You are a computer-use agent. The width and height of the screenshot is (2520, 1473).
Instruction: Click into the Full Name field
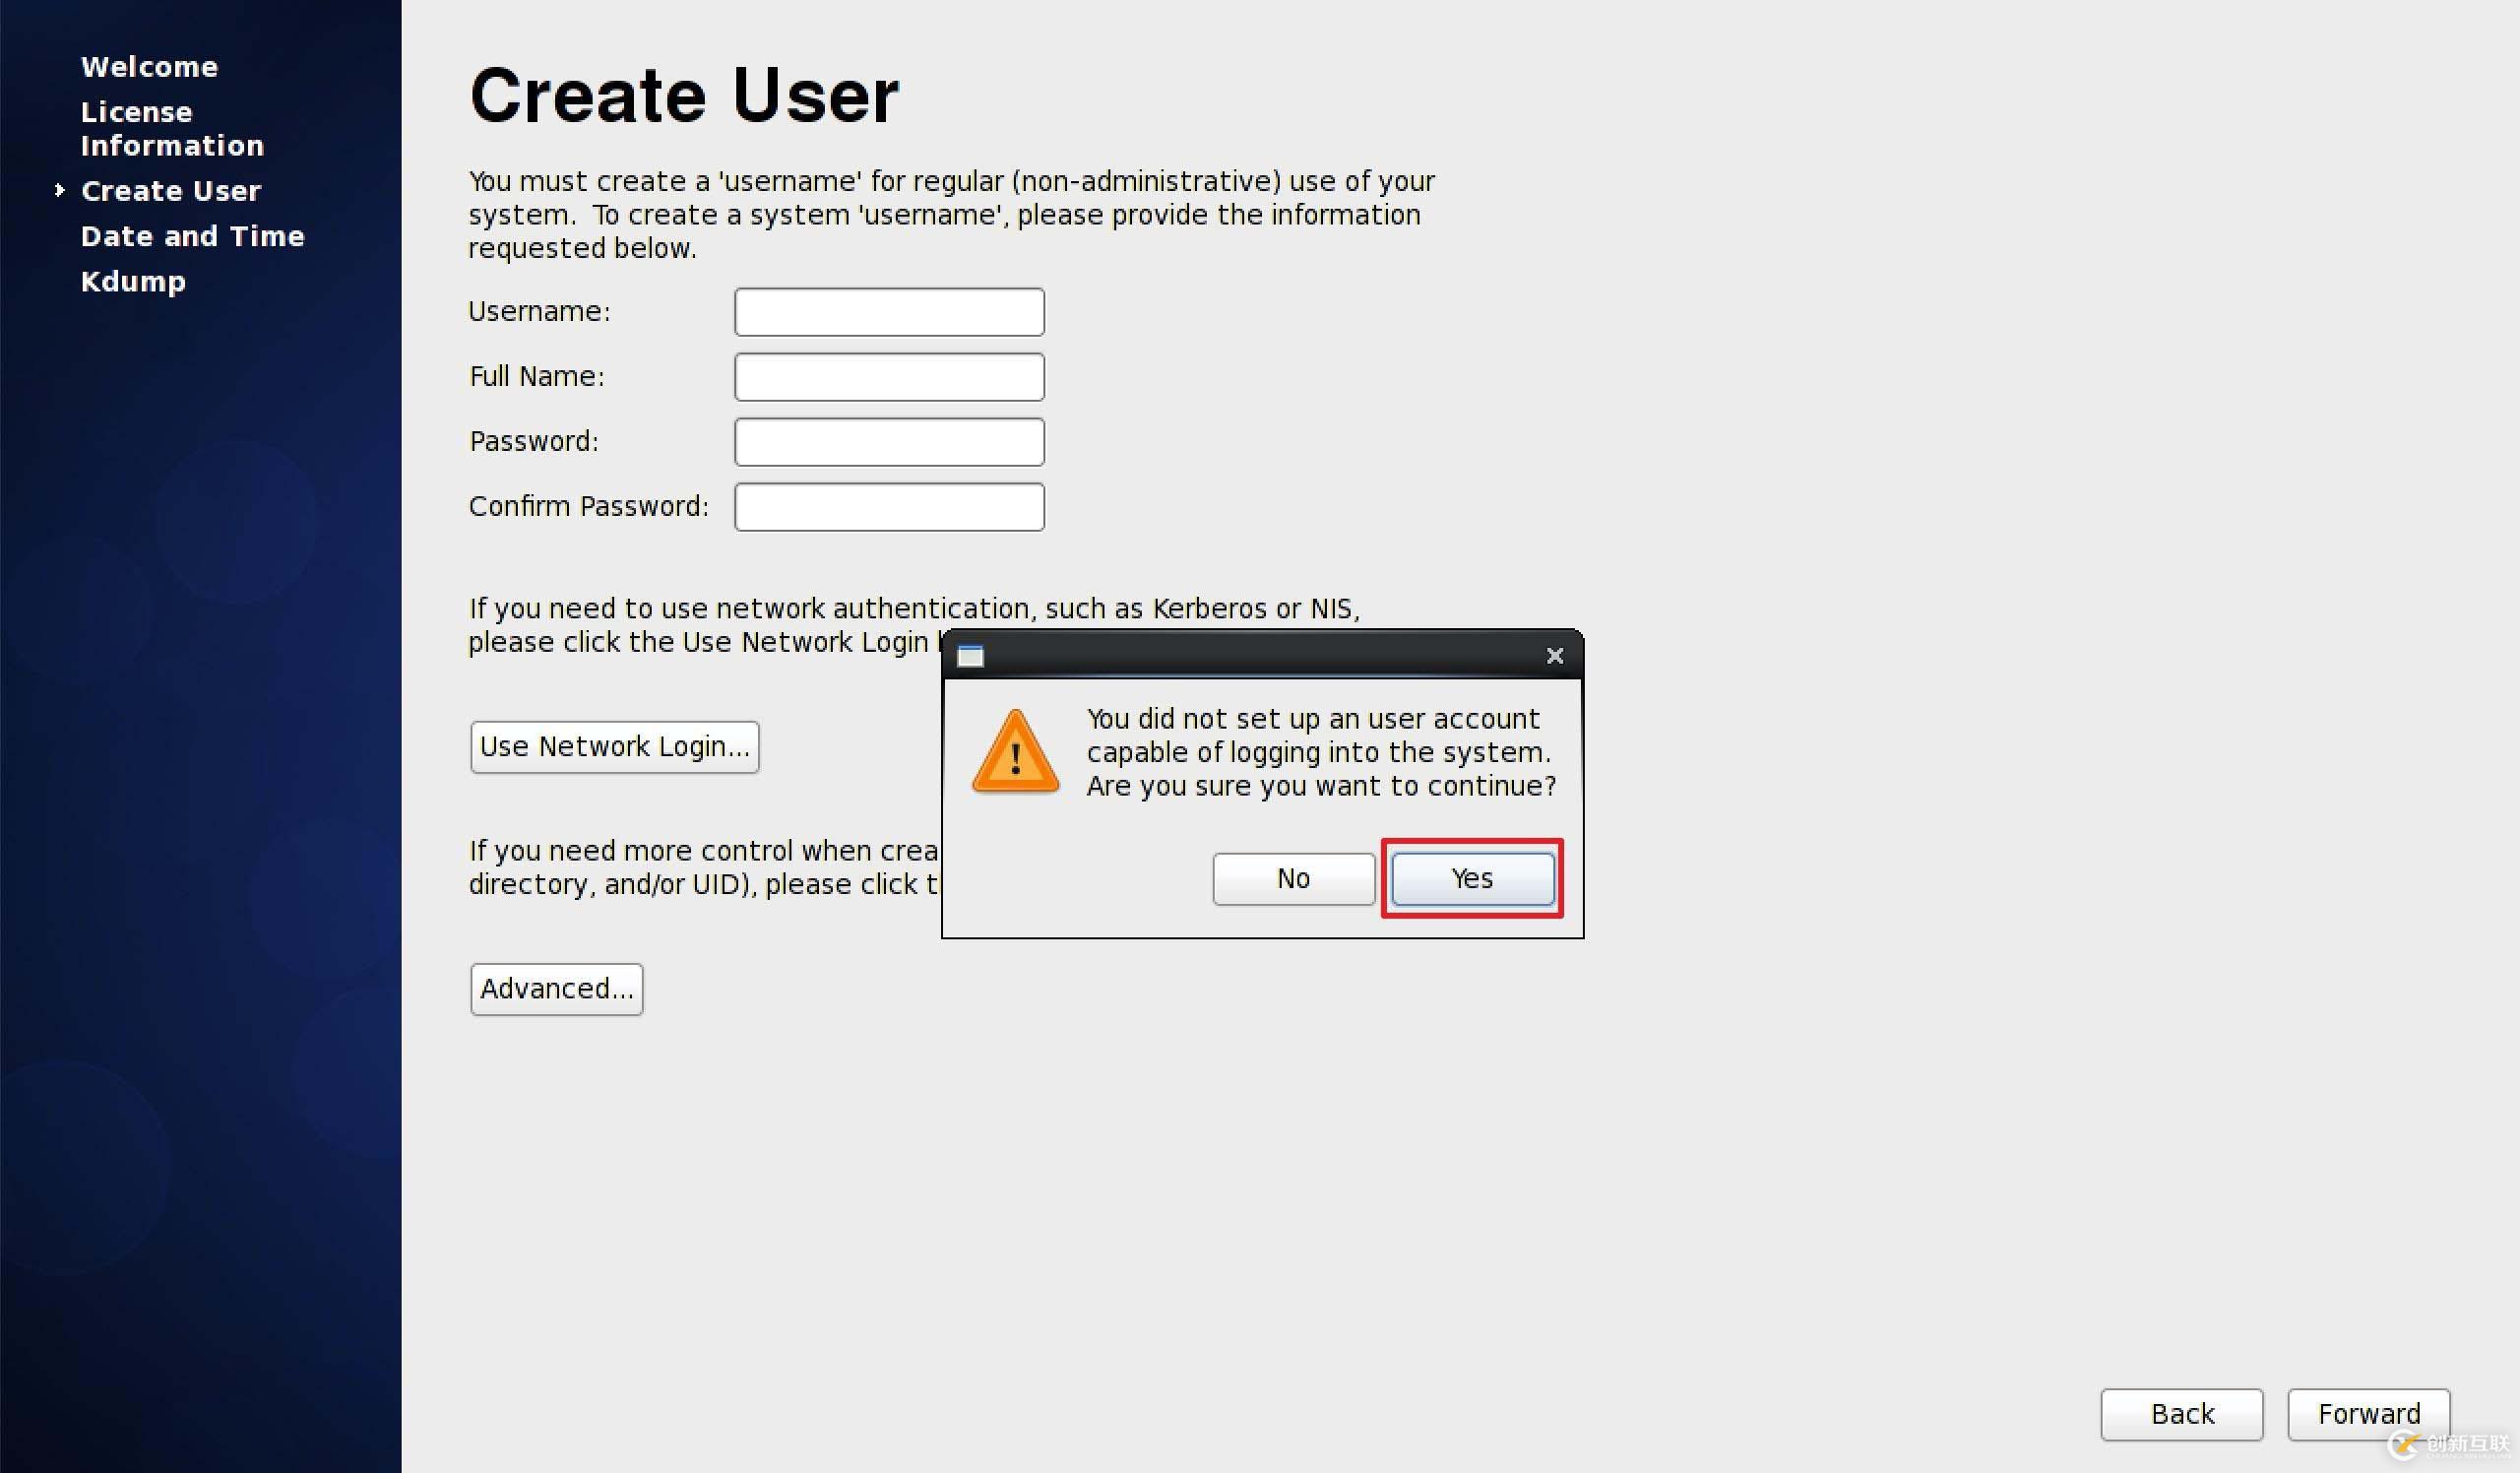889,377
